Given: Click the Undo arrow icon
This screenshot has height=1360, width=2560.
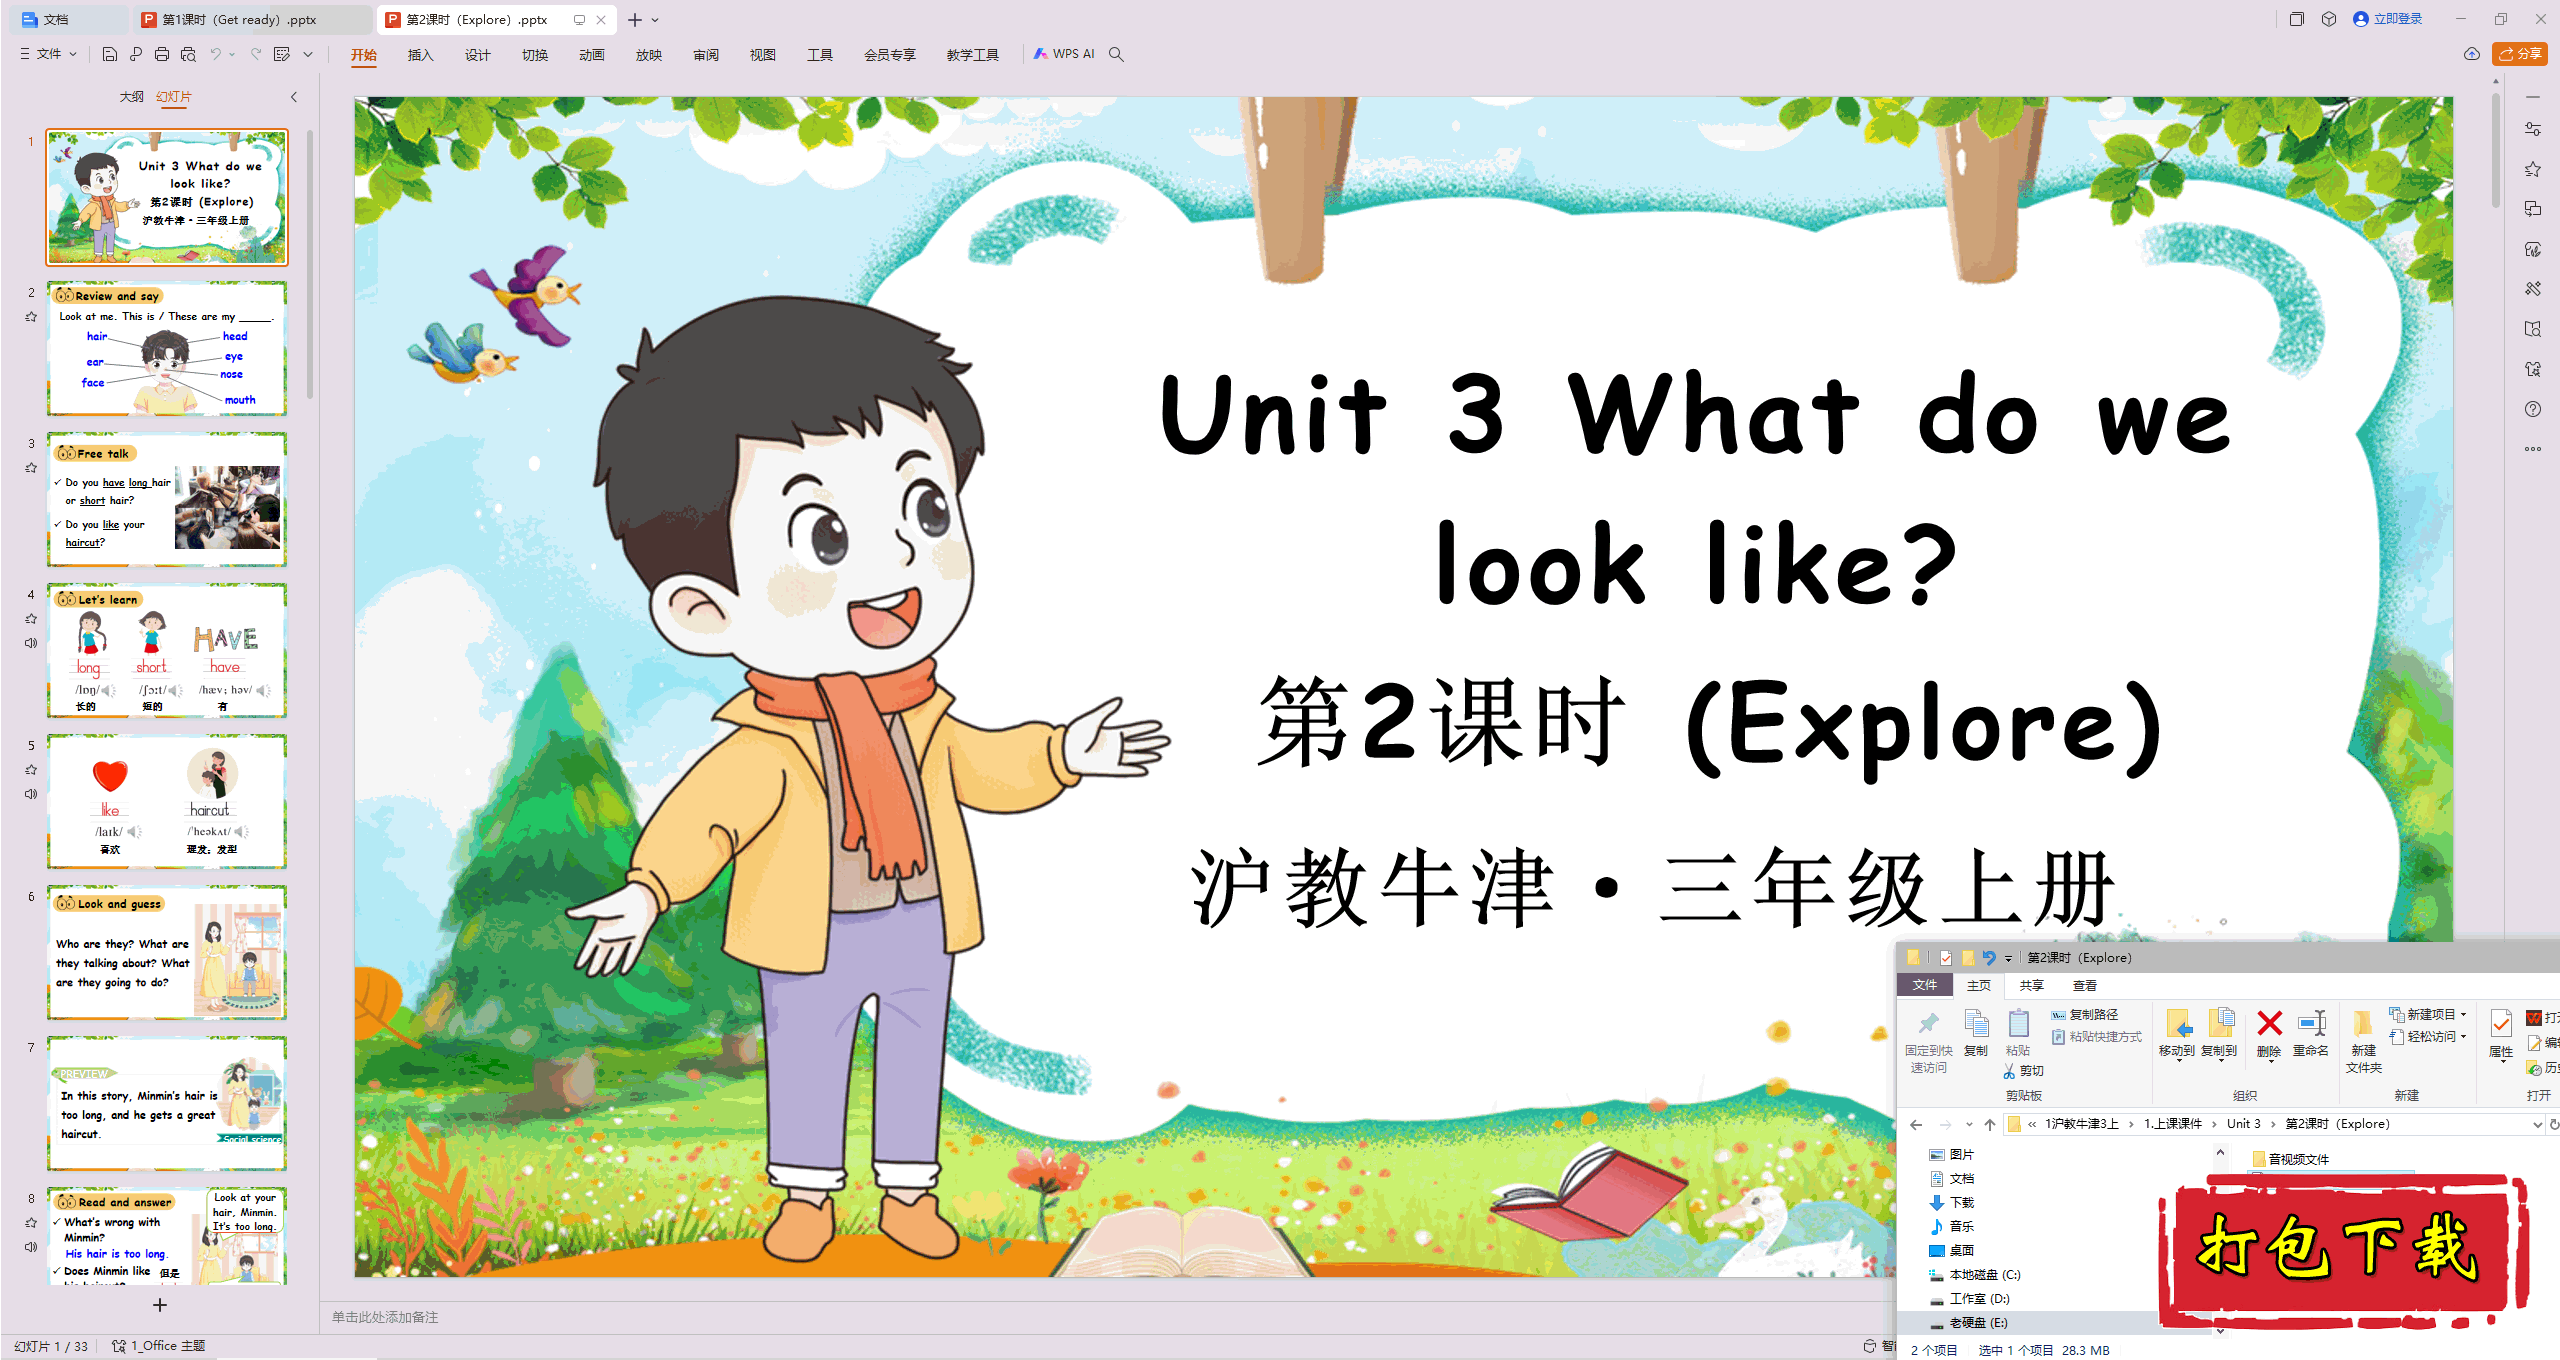Looking at the screenshot, I should [215, 54].
